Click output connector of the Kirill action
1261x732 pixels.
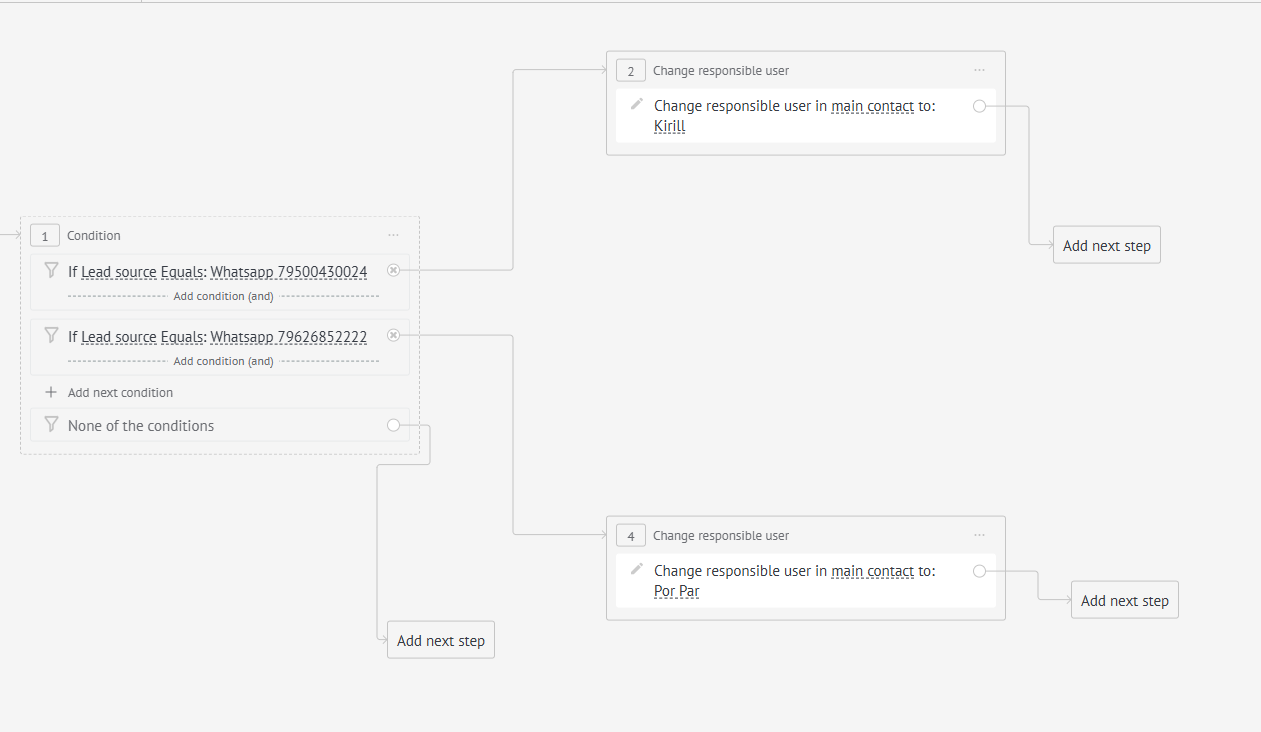pyautogui.click(x=979, y=106)
